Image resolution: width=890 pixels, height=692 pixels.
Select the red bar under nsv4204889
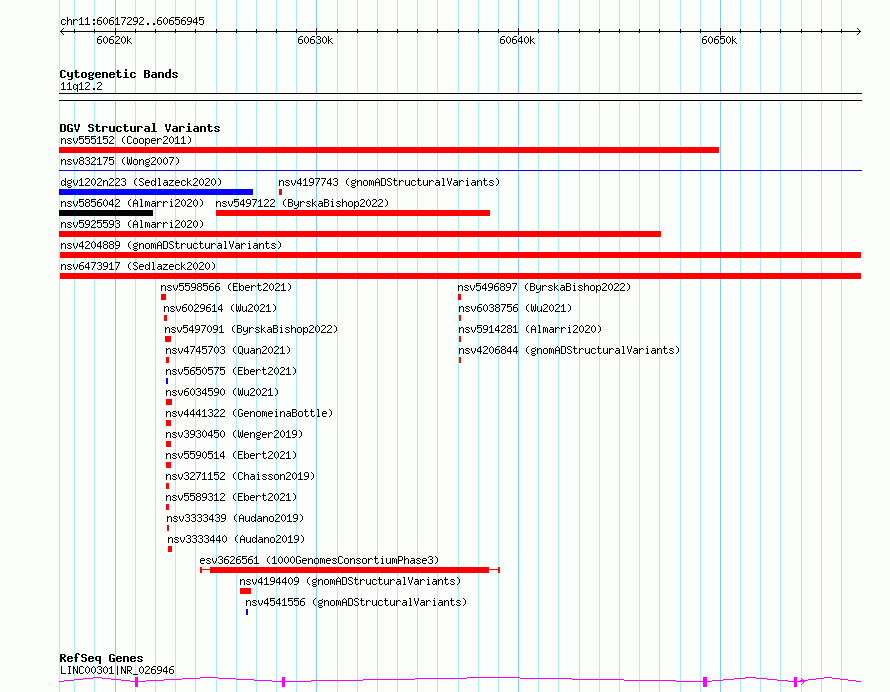click(460, 255)
